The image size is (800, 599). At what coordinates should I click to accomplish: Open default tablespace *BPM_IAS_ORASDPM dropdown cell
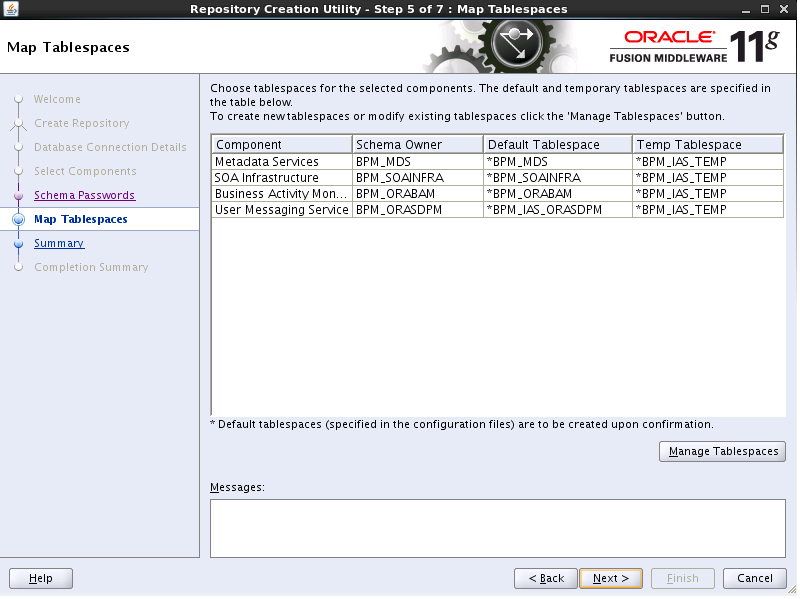click(559, 210)
